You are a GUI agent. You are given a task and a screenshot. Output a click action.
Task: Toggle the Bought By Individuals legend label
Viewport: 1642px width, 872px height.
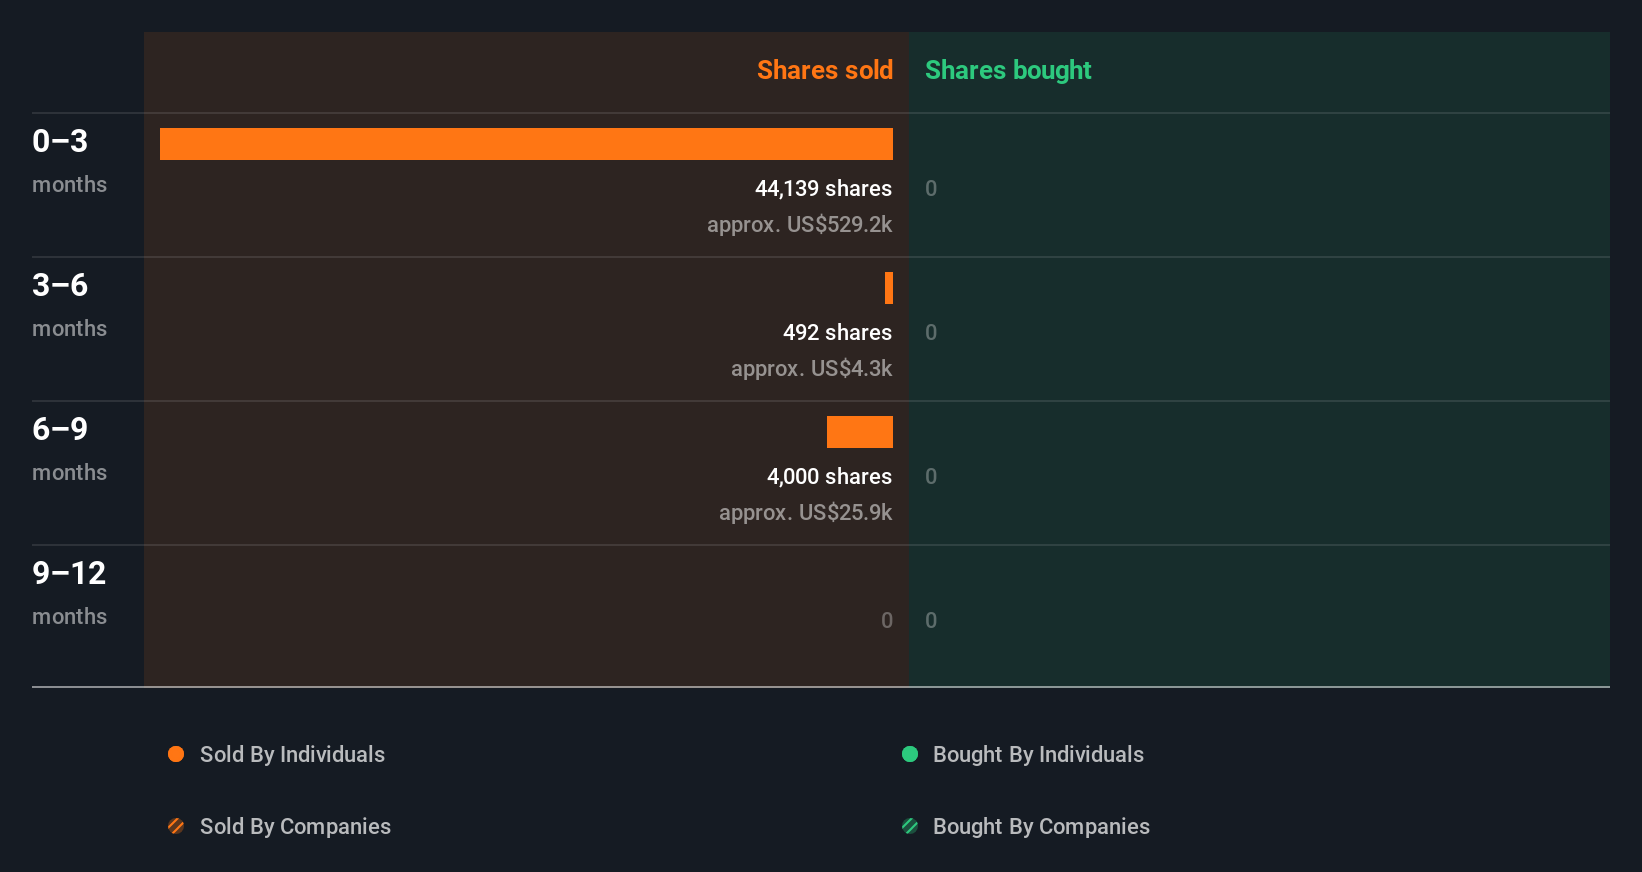pyautogui.click(x=1038, y=754)
